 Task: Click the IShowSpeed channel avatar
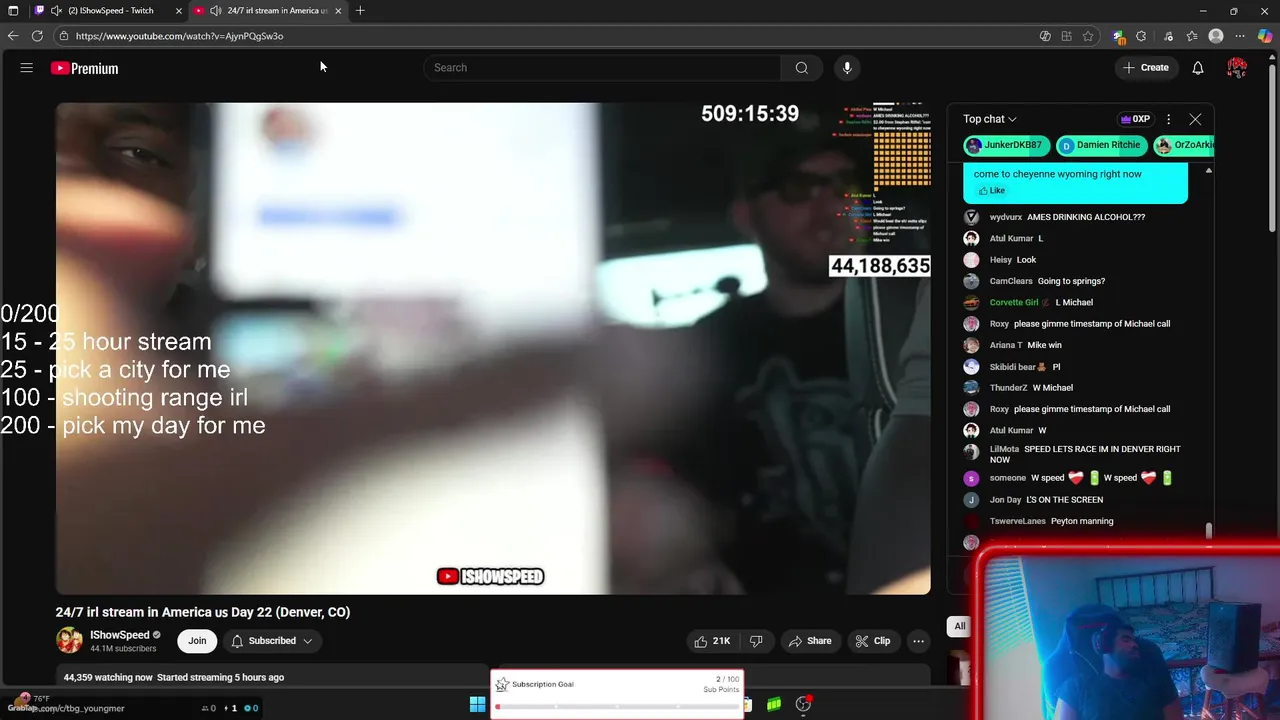click(69, 641)
